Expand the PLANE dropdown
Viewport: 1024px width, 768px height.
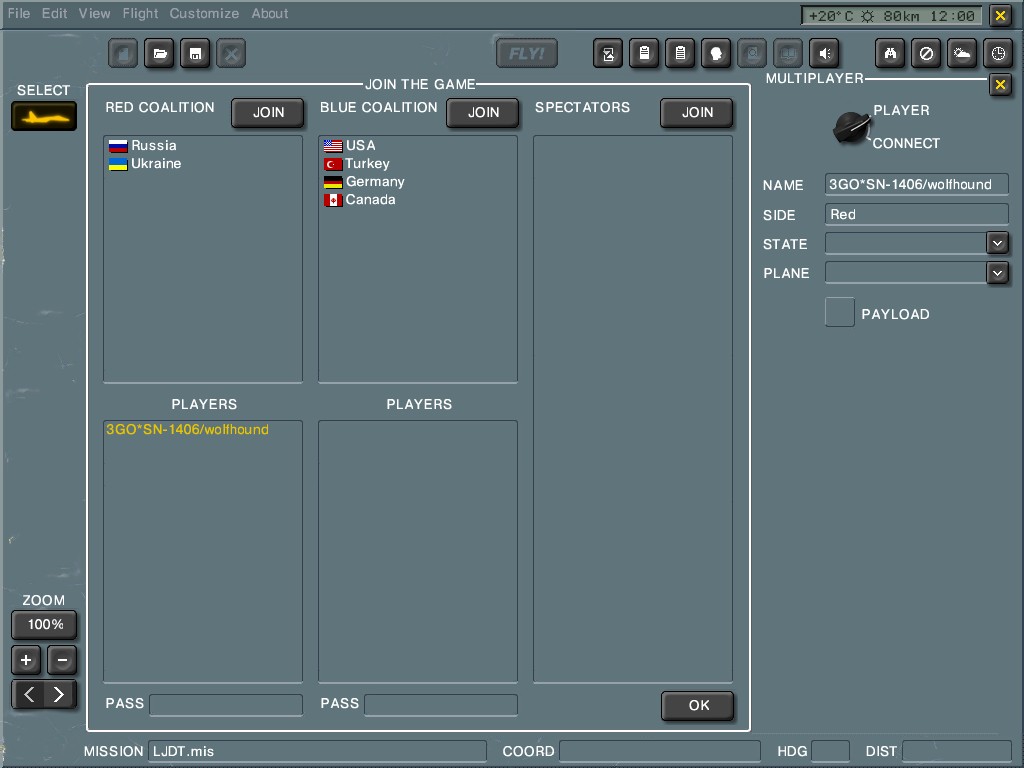997,272
